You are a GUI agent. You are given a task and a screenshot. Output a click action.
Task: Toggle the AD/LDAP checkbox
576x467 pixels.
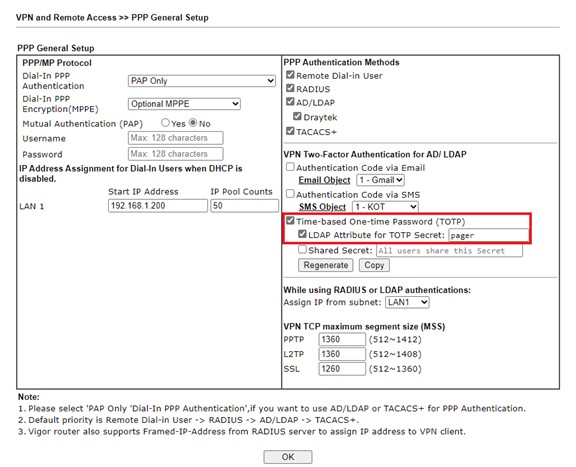click(290, 102)
